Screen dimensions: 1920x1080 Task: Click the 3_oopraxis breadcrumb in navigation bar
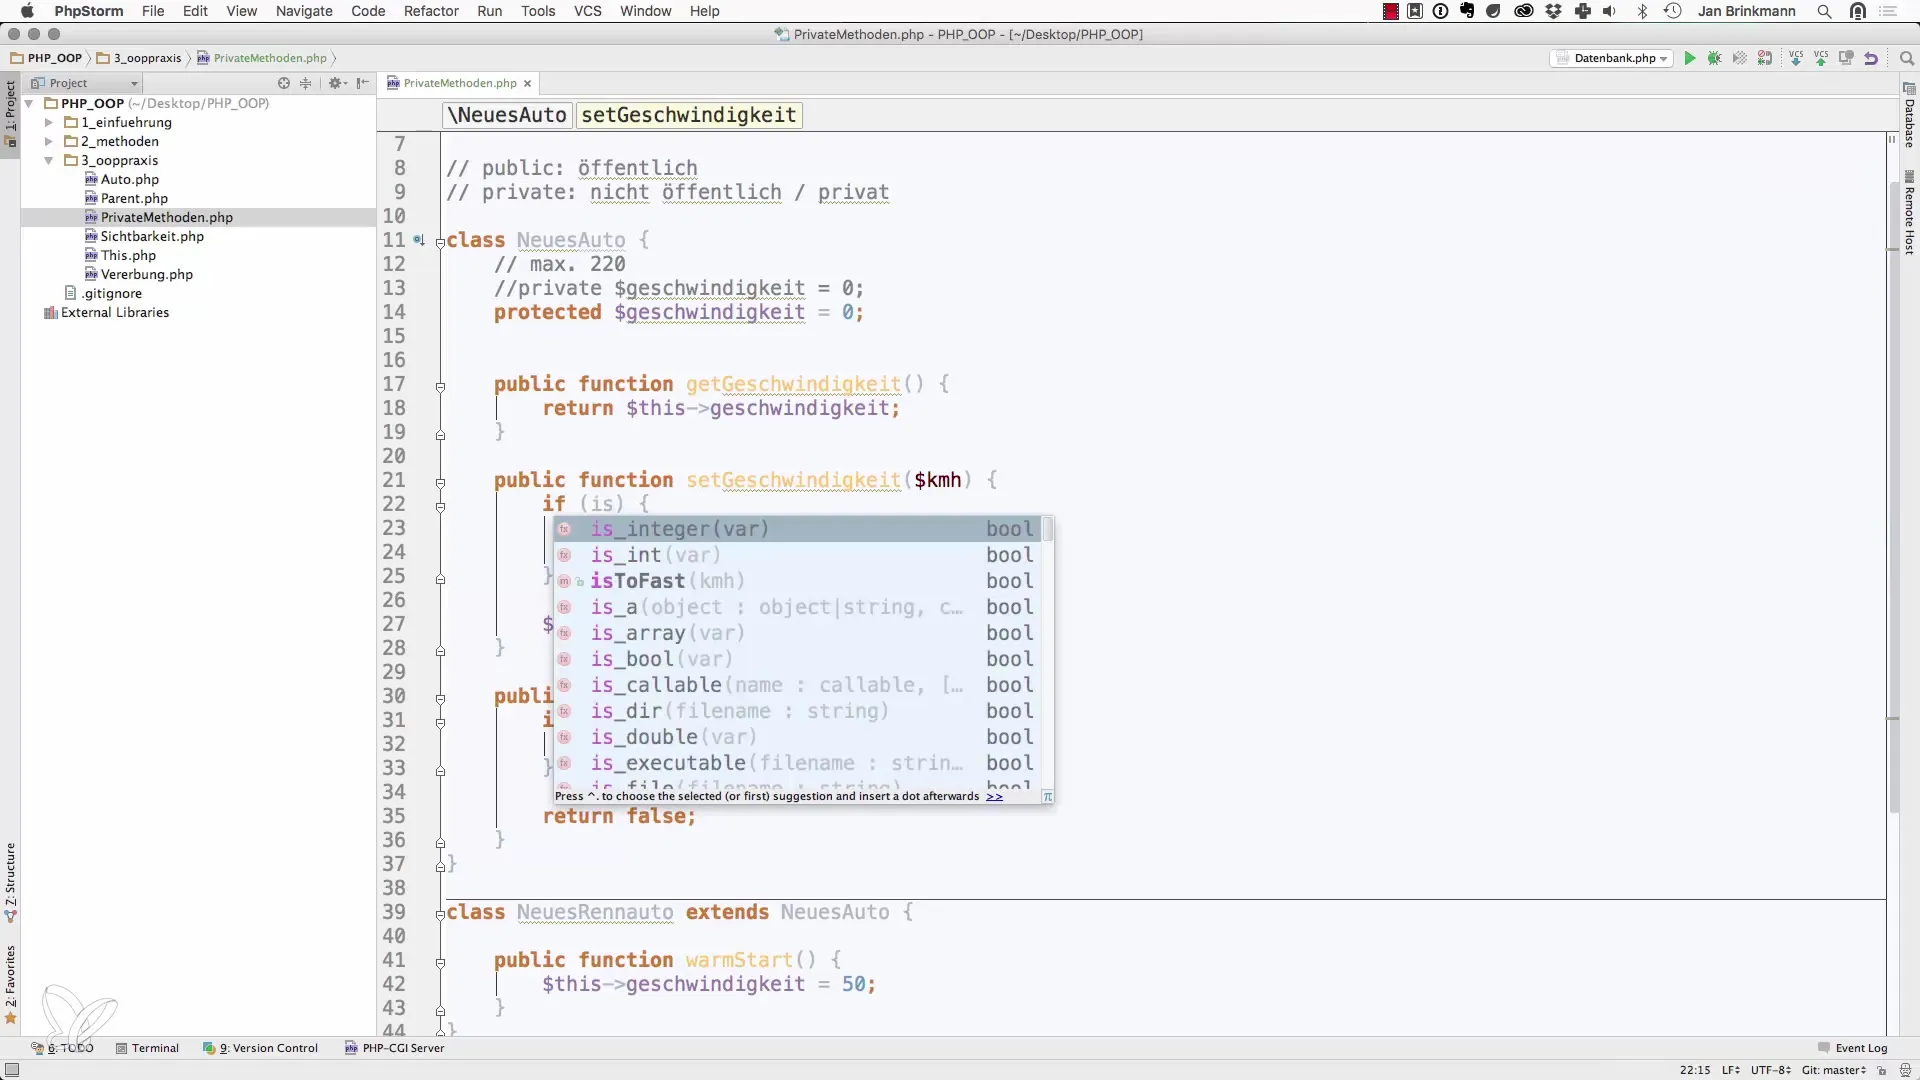click(x=139, y=58)
